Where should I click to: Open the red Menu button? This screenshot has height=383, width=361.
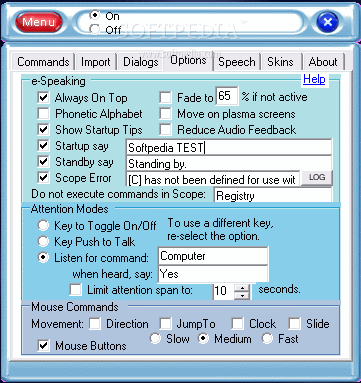(x=39, y=22)
